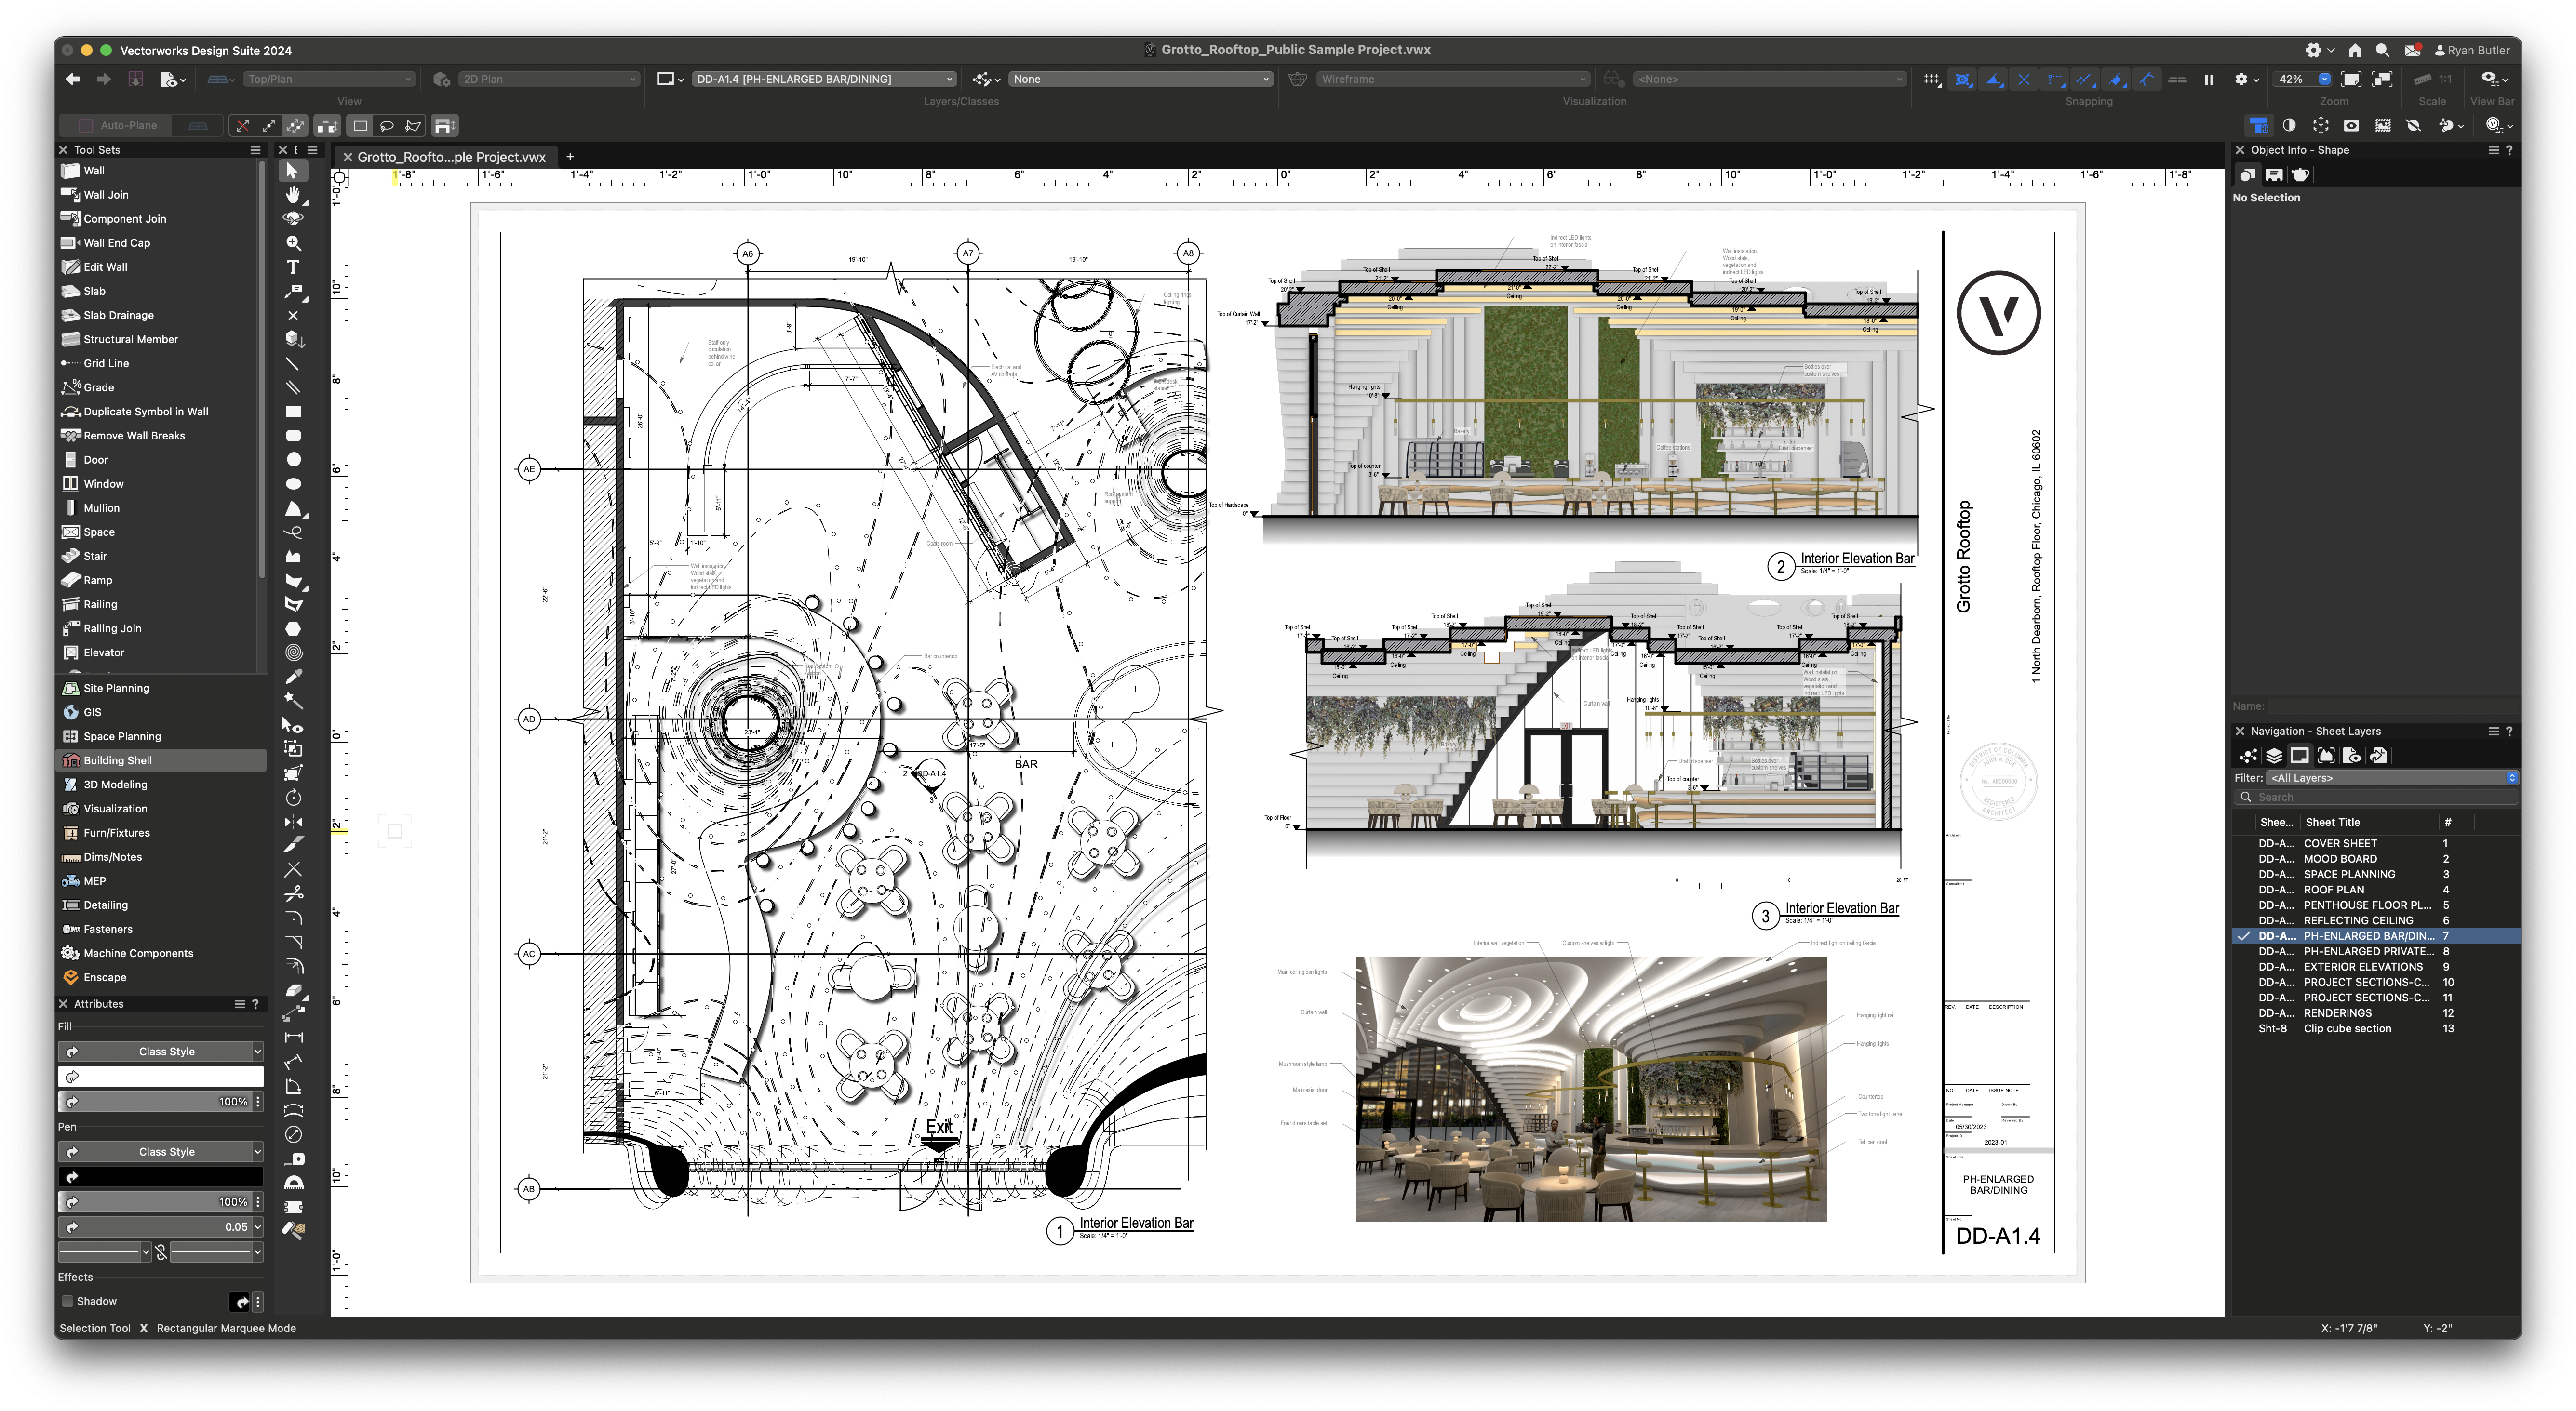Activate the Slab tool
Screen dimensions: 2576x1411
pyautogui.click(x=94, y=291)
